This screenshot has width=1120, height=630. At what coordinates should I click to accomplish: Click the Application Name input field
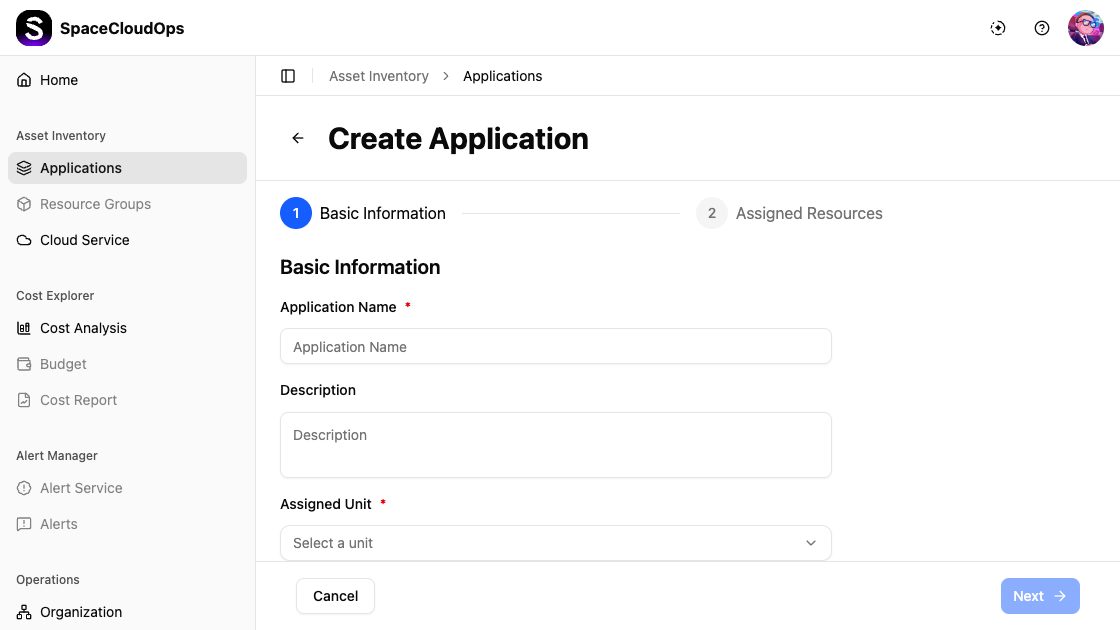click(555, 347)
